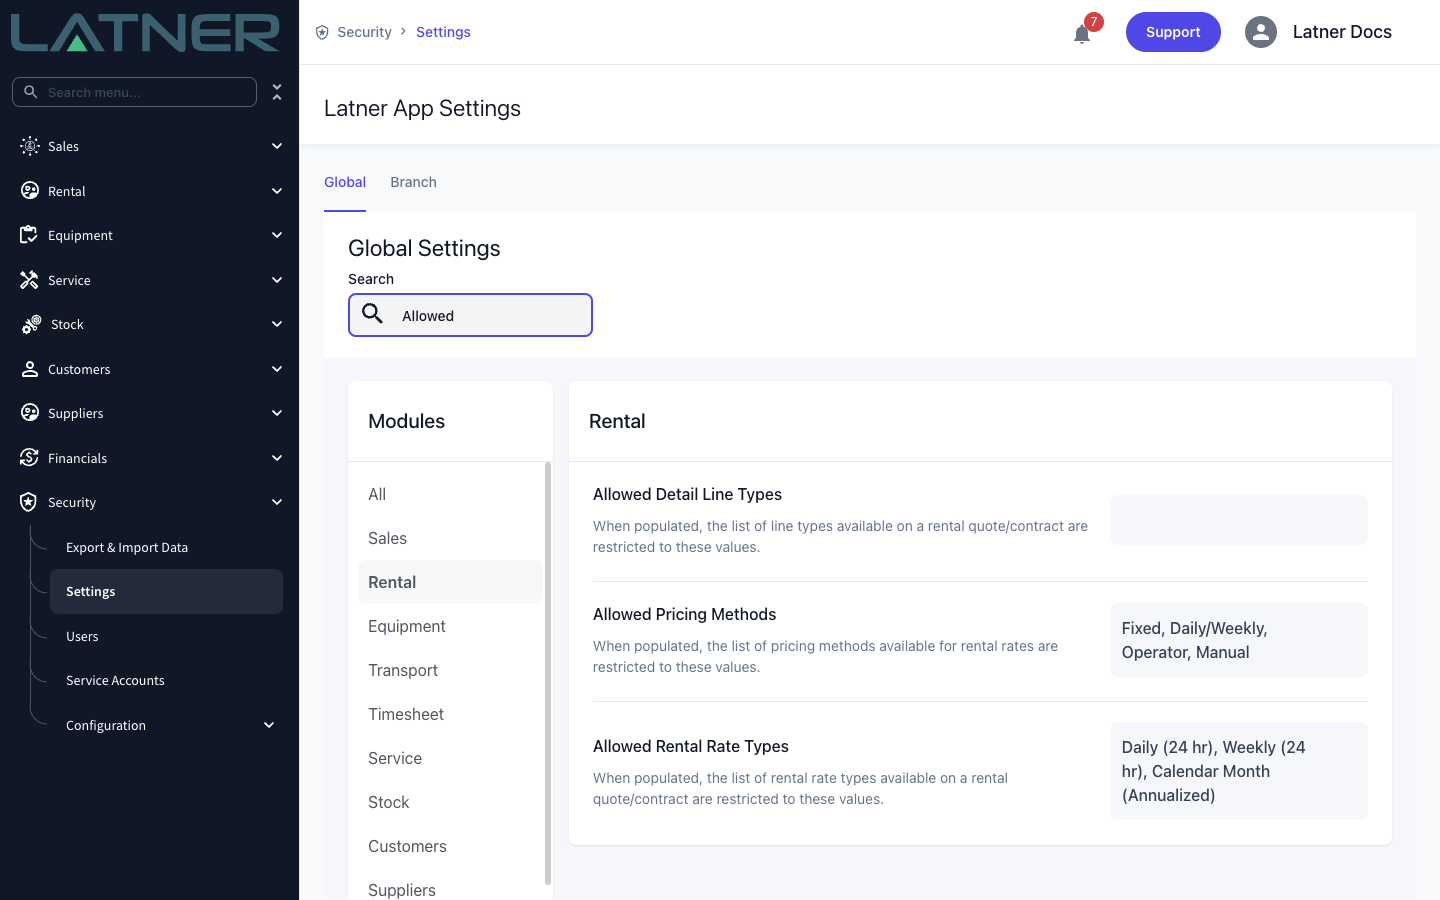Switch to the Branch tab
This screenshot has width=1440, height=900.
pos(413,182)
